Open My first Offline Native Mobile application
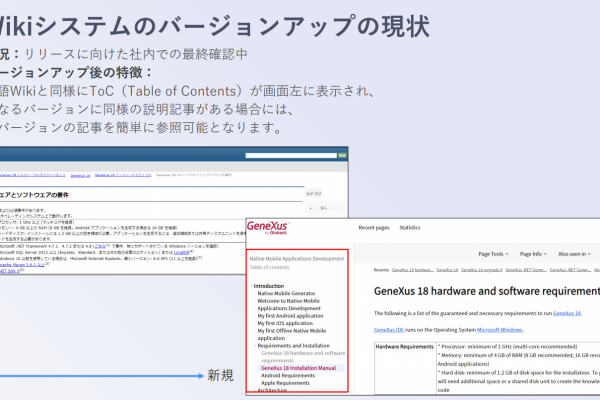This screenshot has height=400, width=600. click(x=292, y=334)
